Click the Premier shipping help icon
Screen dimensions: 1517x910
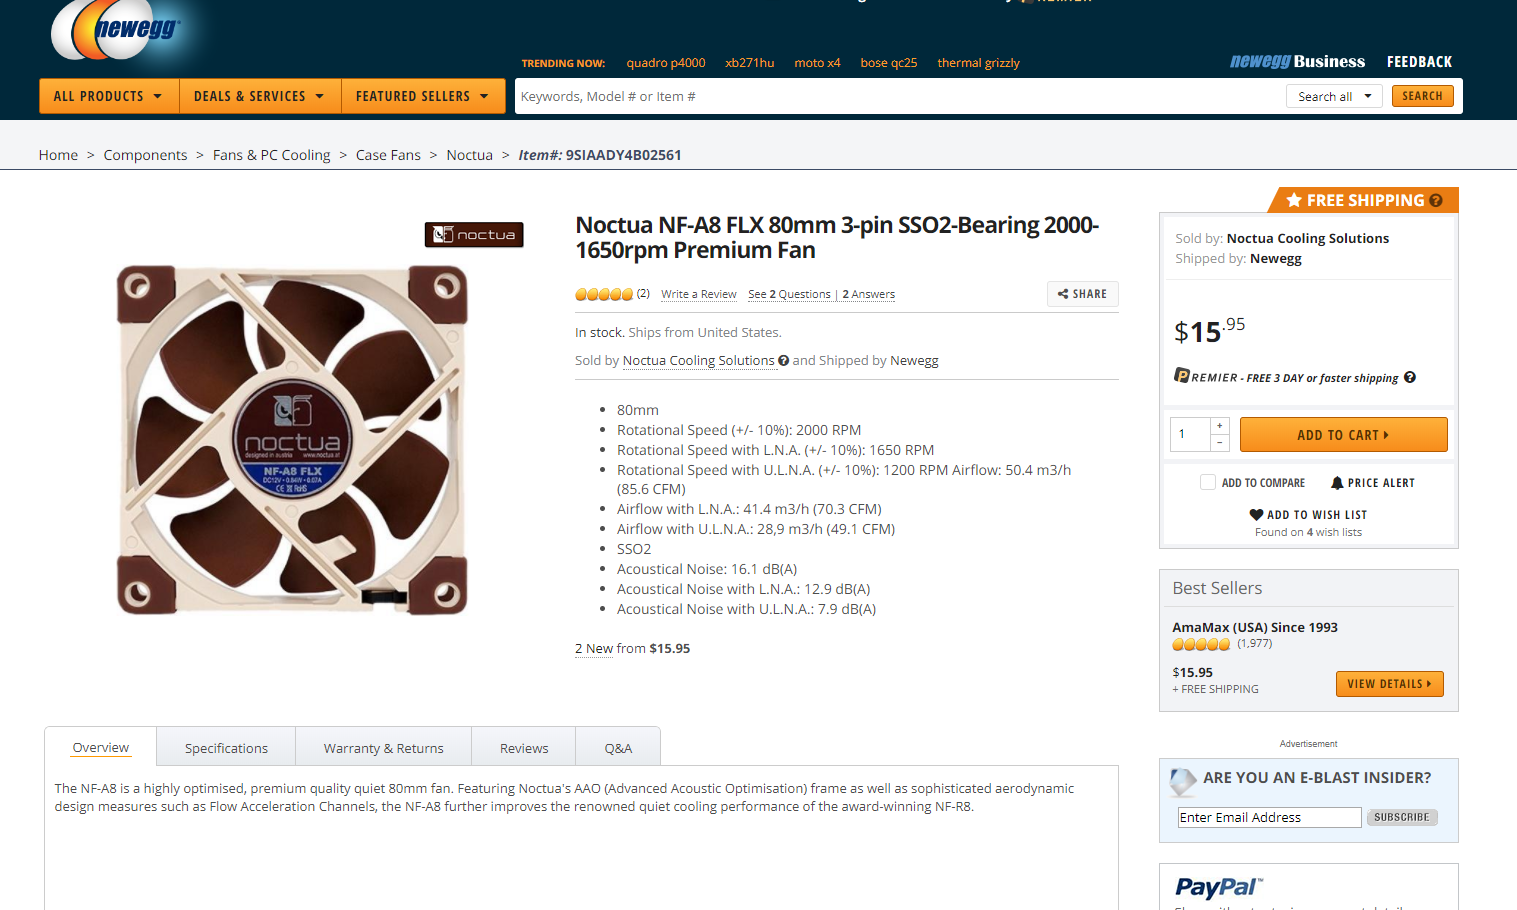(1410, 377)
